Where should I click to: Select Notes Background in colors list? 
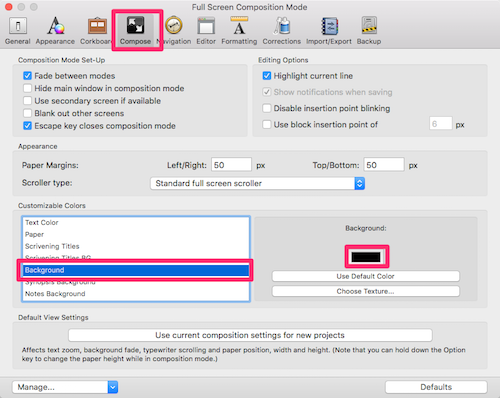coord(136,294)
